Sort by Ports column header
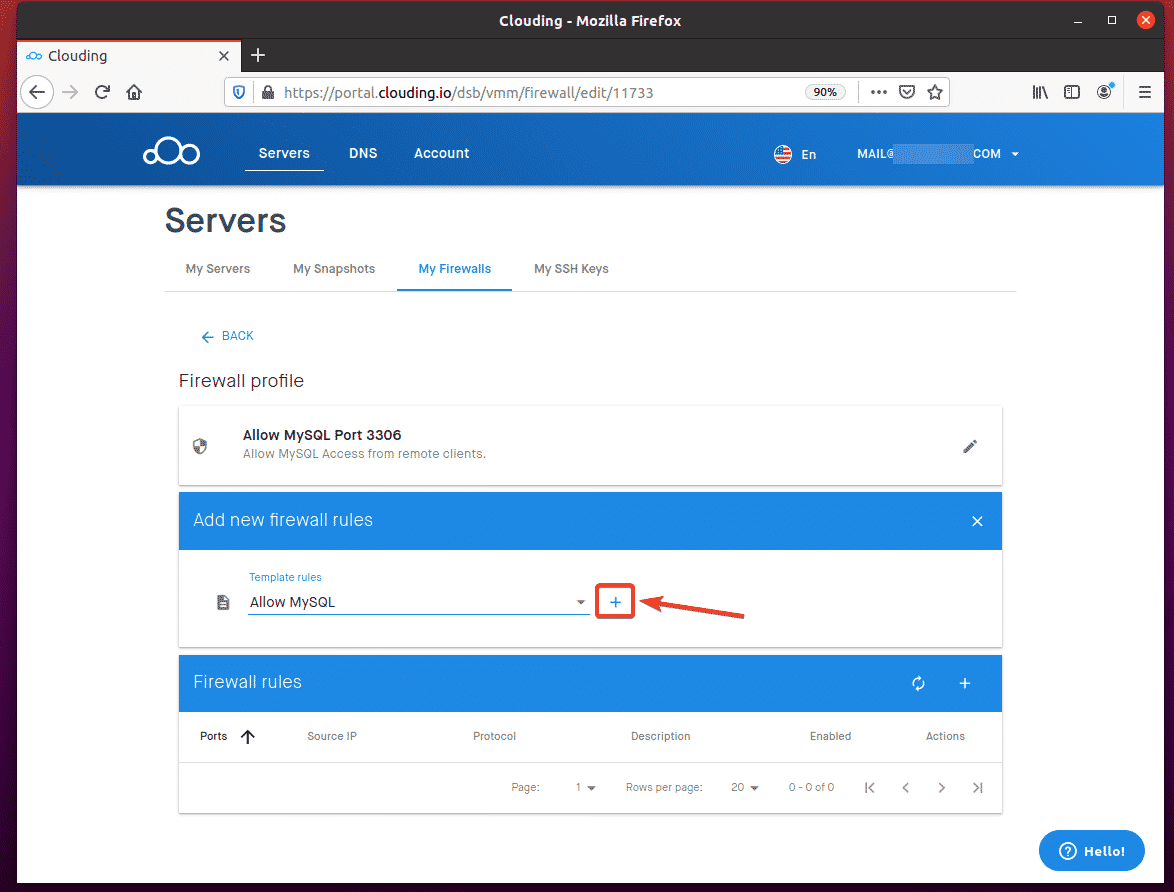The height and width of the screenshot is (892, 1174). tap(214, 736)
